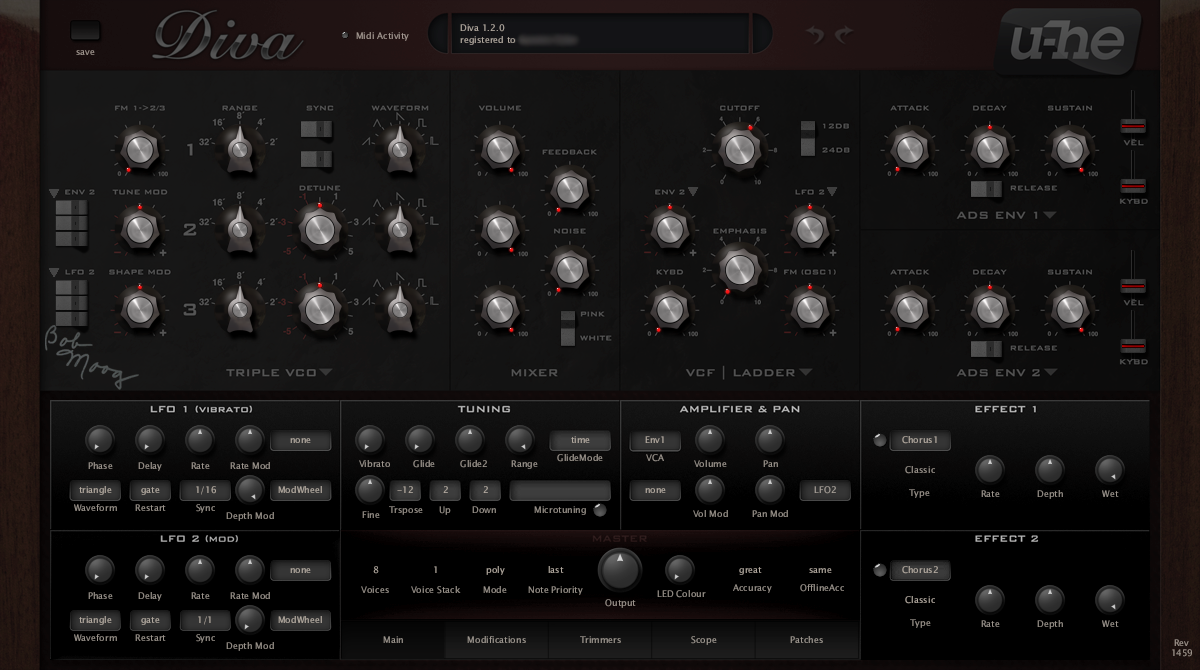Click LFO 1 Phase knob
Image resolution: width=1200 pixels, height=670 pixels.
click(99, 439)
